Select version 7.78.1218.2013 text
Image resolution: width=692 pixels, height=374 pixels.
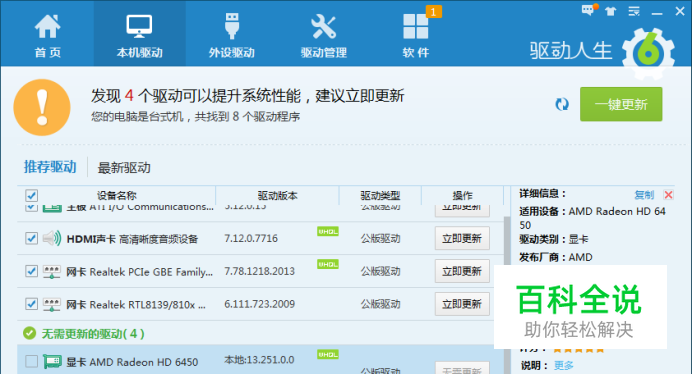pyautogui.click(x=260, y=271)
